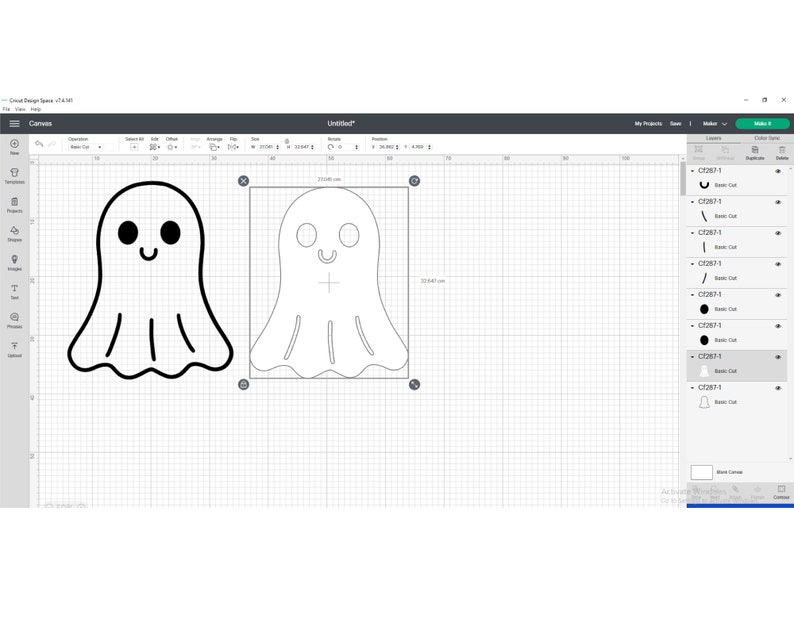Click the ghost outline layer thumbnail
The height and width of the screenshot is (638, 794).
tap(704, 402)
